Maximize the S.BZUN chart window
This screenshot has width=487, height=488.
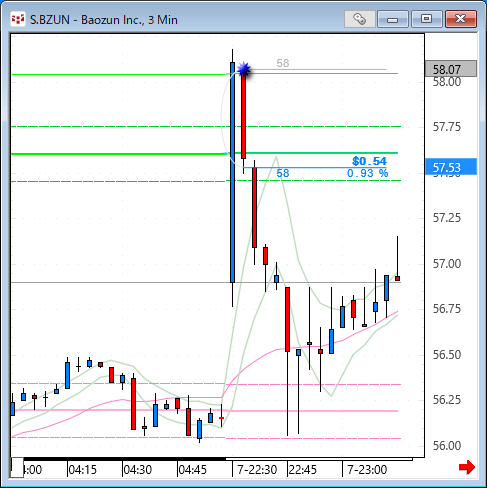[x=426, y=19]
